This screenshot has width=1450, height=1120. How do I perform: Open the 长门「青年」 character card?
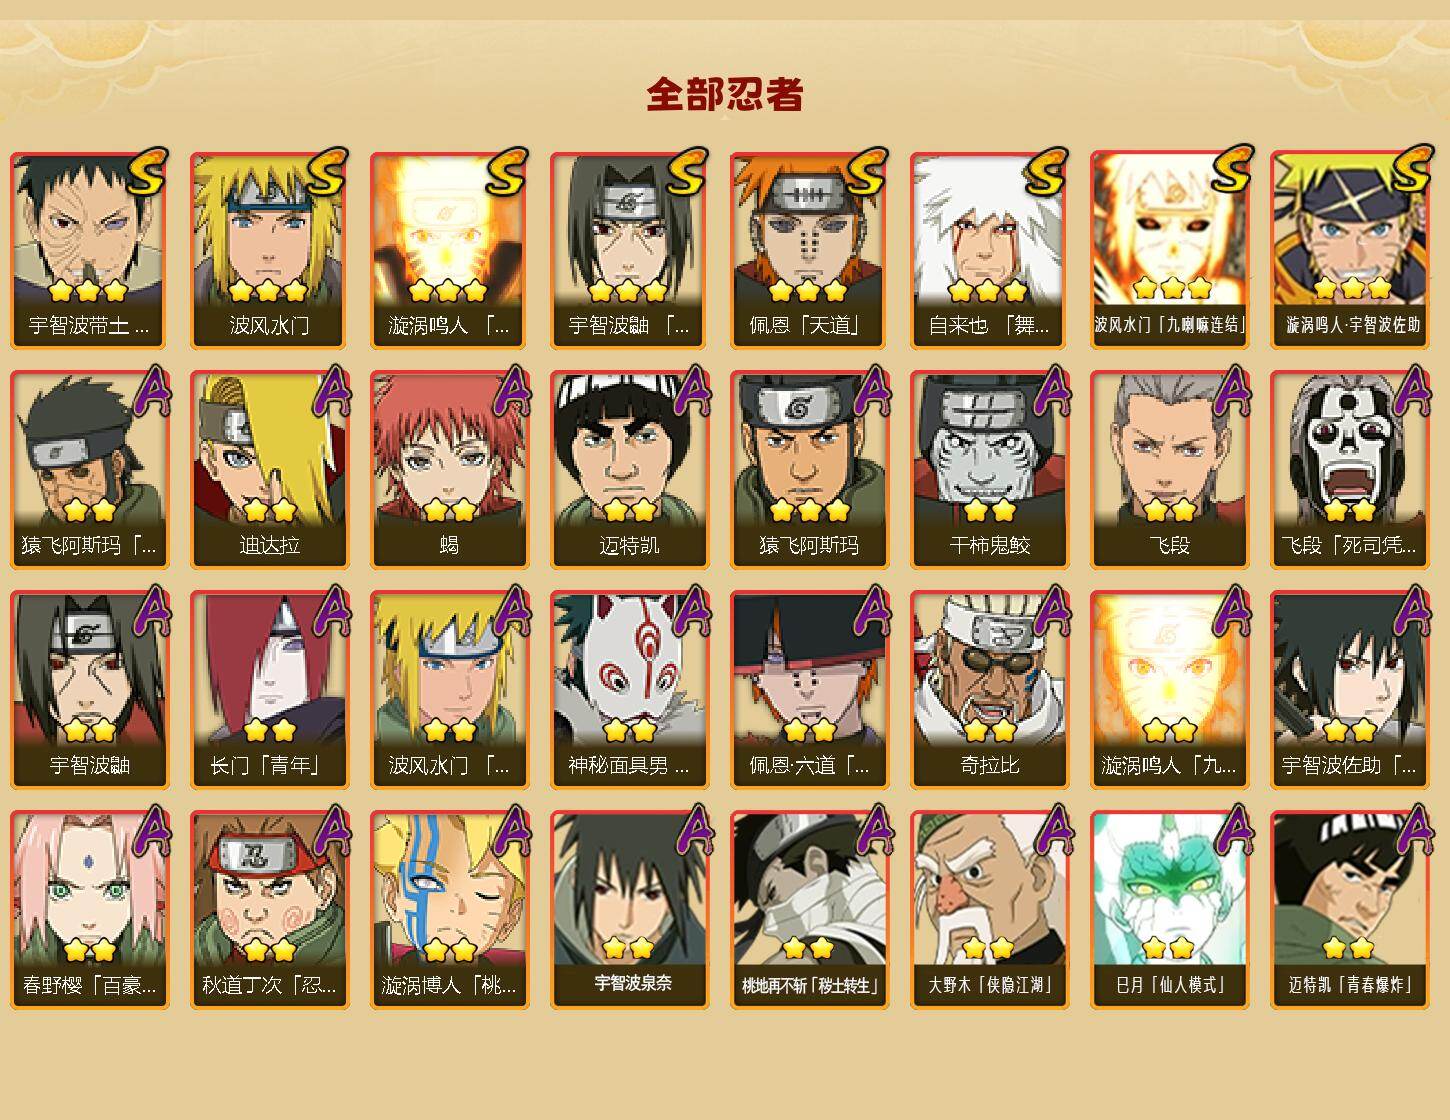click(x=269, y=690)
